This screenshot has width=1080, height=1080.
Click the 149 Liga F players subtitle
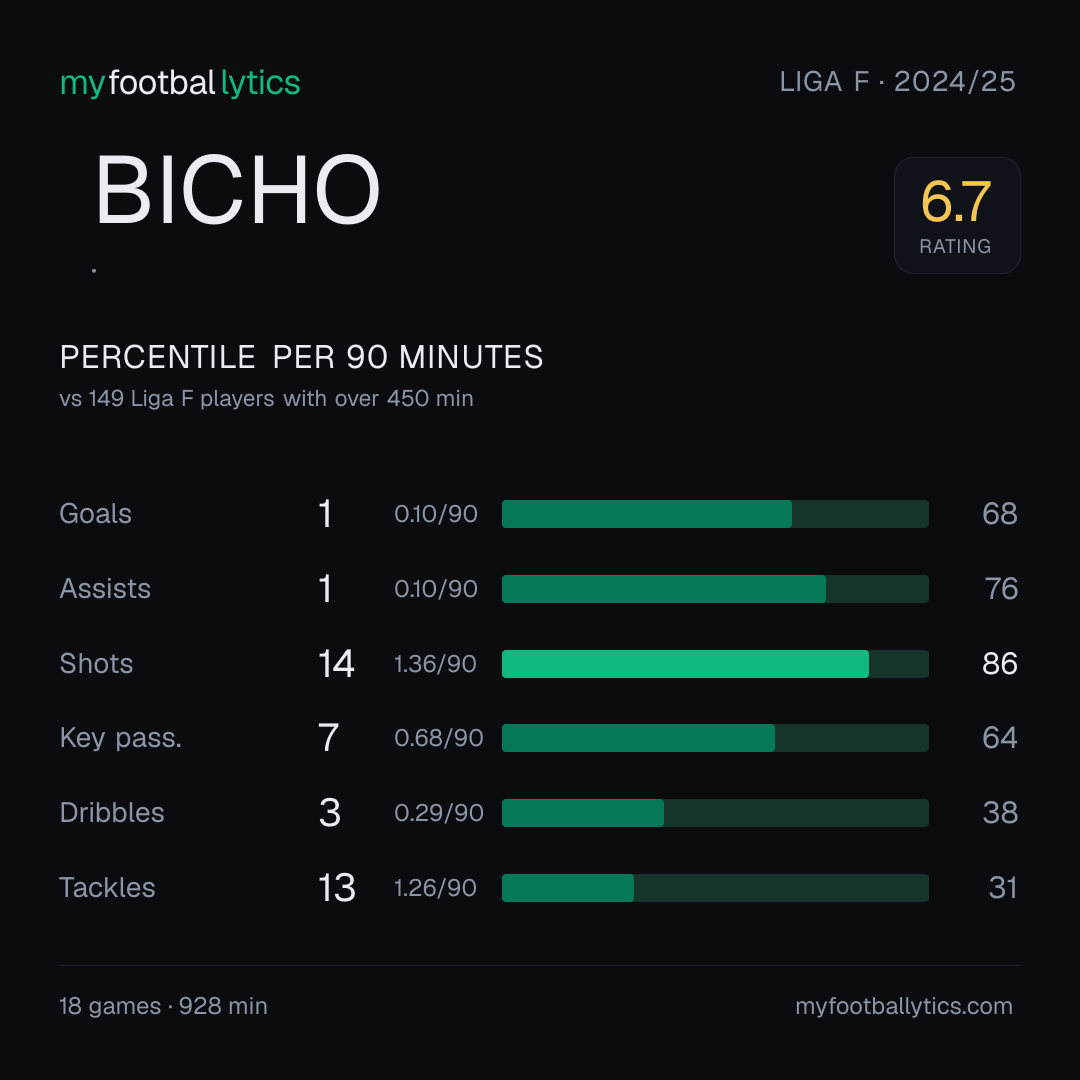[266, 399]
